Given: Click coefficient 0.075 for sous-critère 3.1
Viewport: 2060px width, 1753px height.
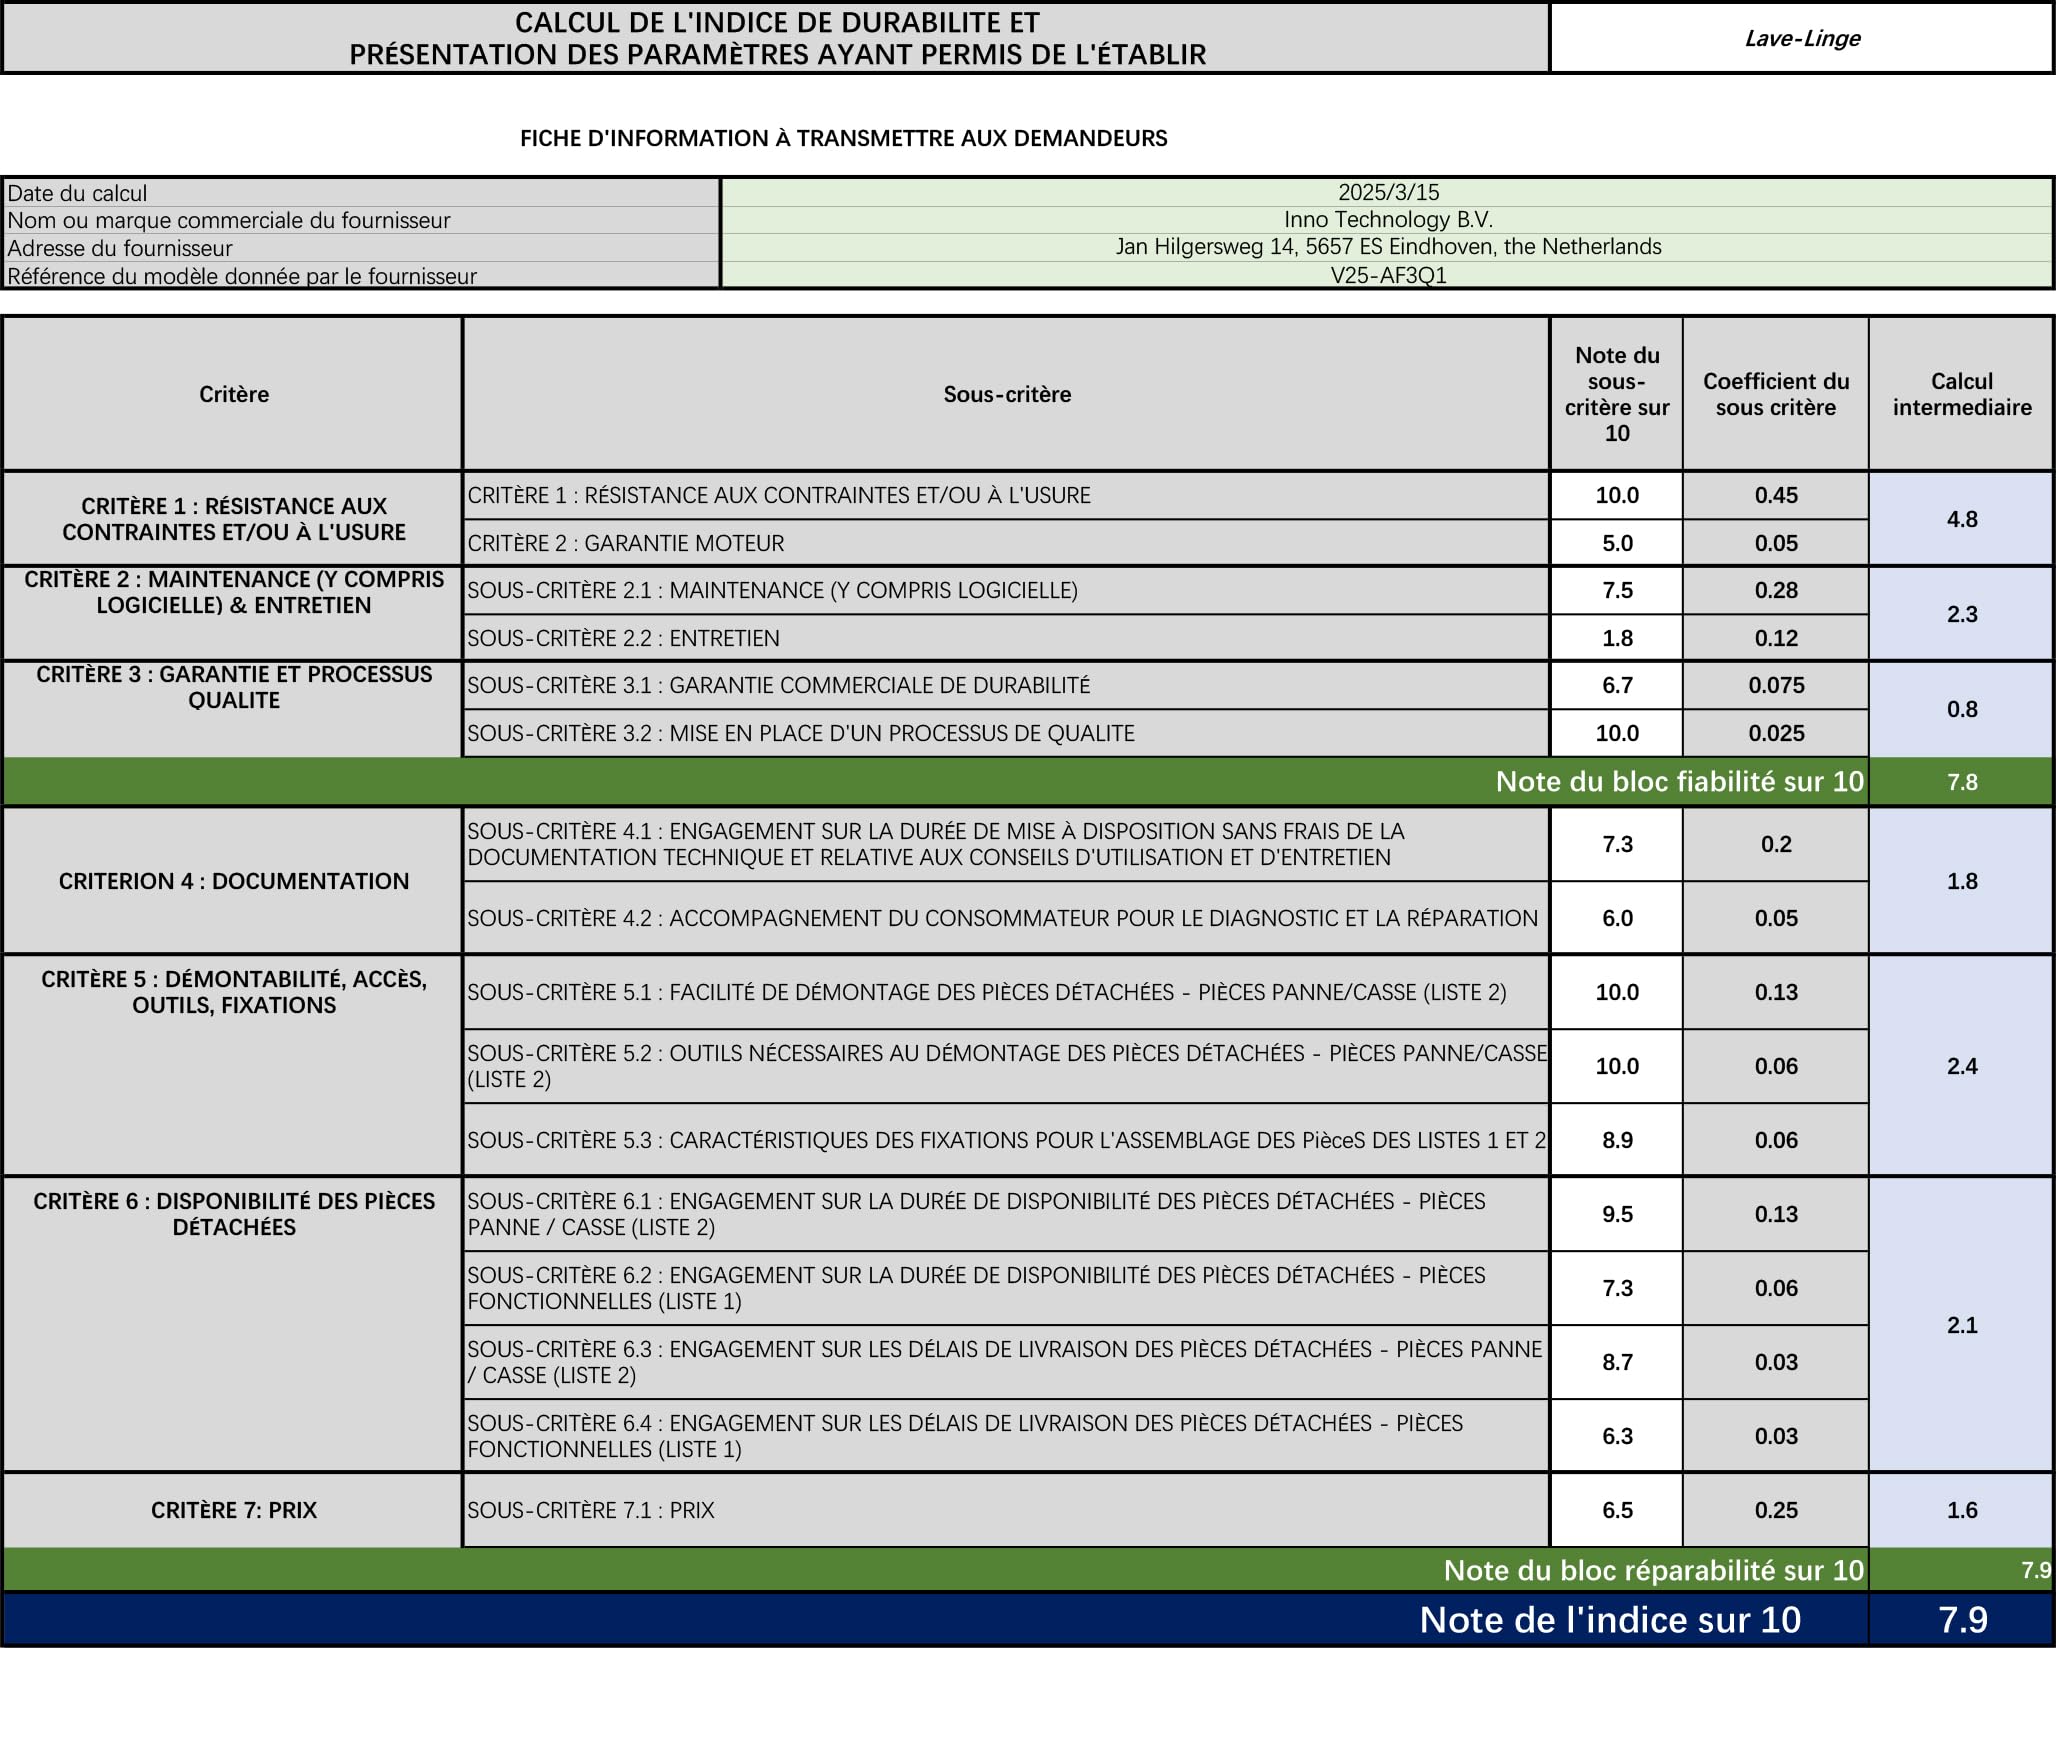Looking at the screenshot, I should click(x=1776, y=686).
